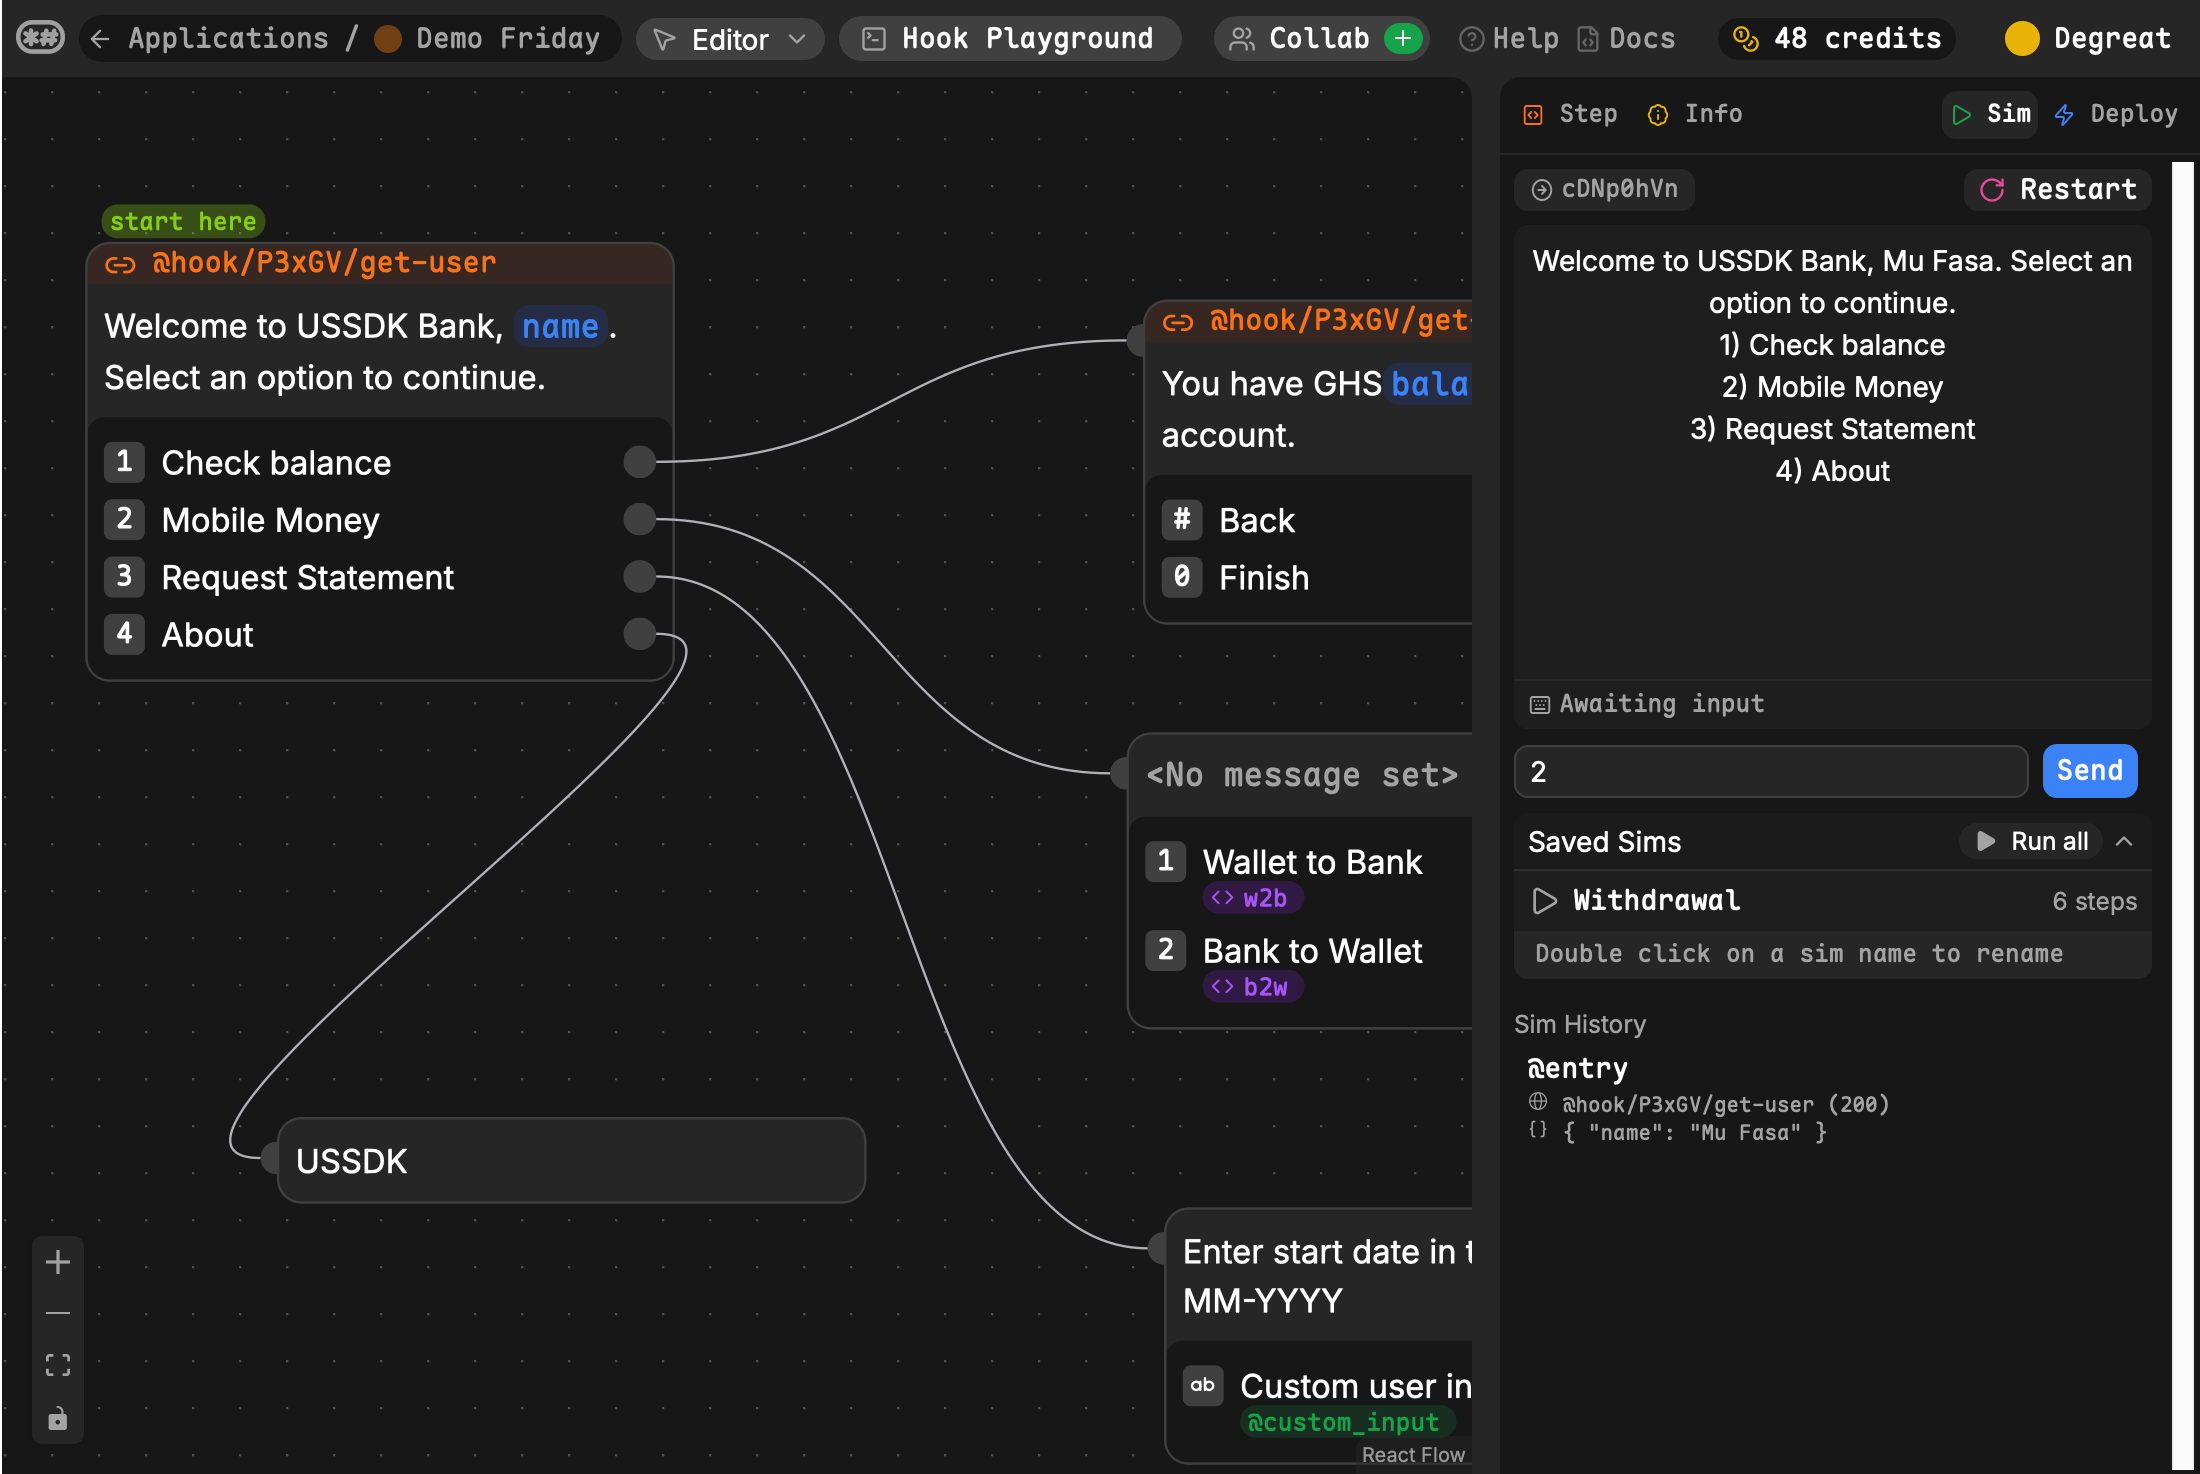The image size is (2200, 1474).
Task: Click the zoom in control on the canvas
Action: (57, 1261)
